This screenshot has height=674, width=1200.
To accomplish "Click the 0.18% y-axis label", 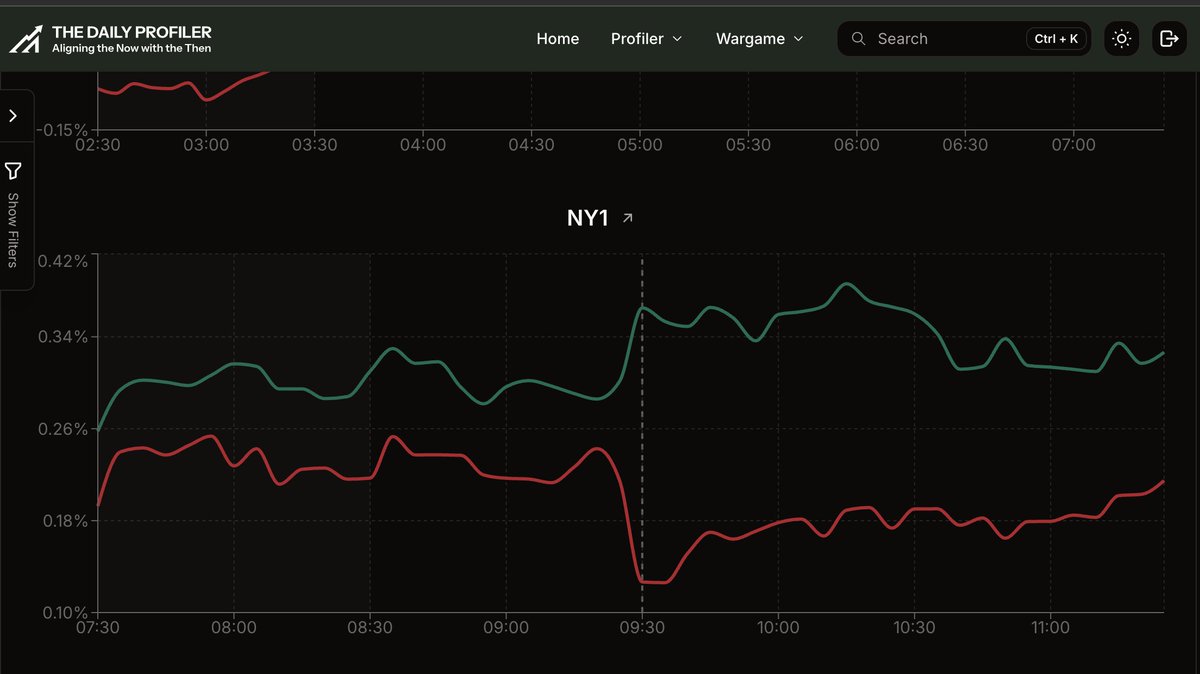I will tap(64, 521).
